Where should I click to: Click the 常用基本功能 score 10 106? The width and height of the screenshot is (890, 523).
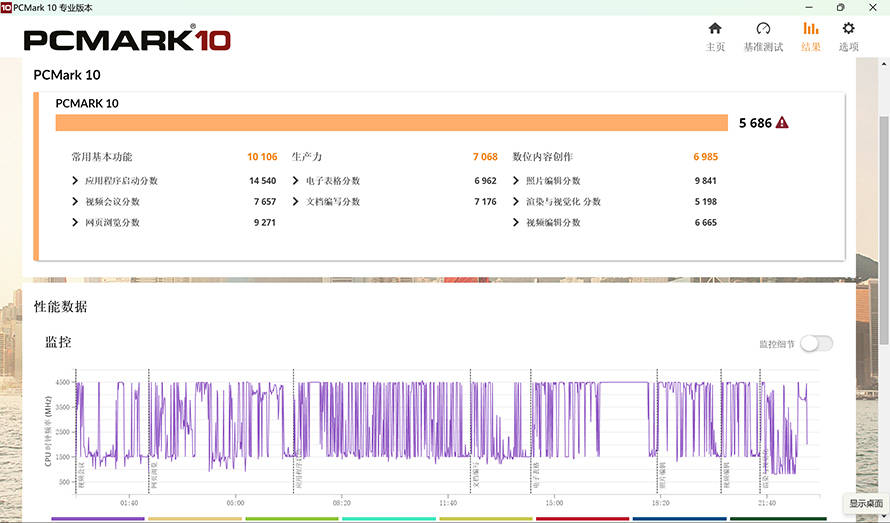tap(262, 157)
